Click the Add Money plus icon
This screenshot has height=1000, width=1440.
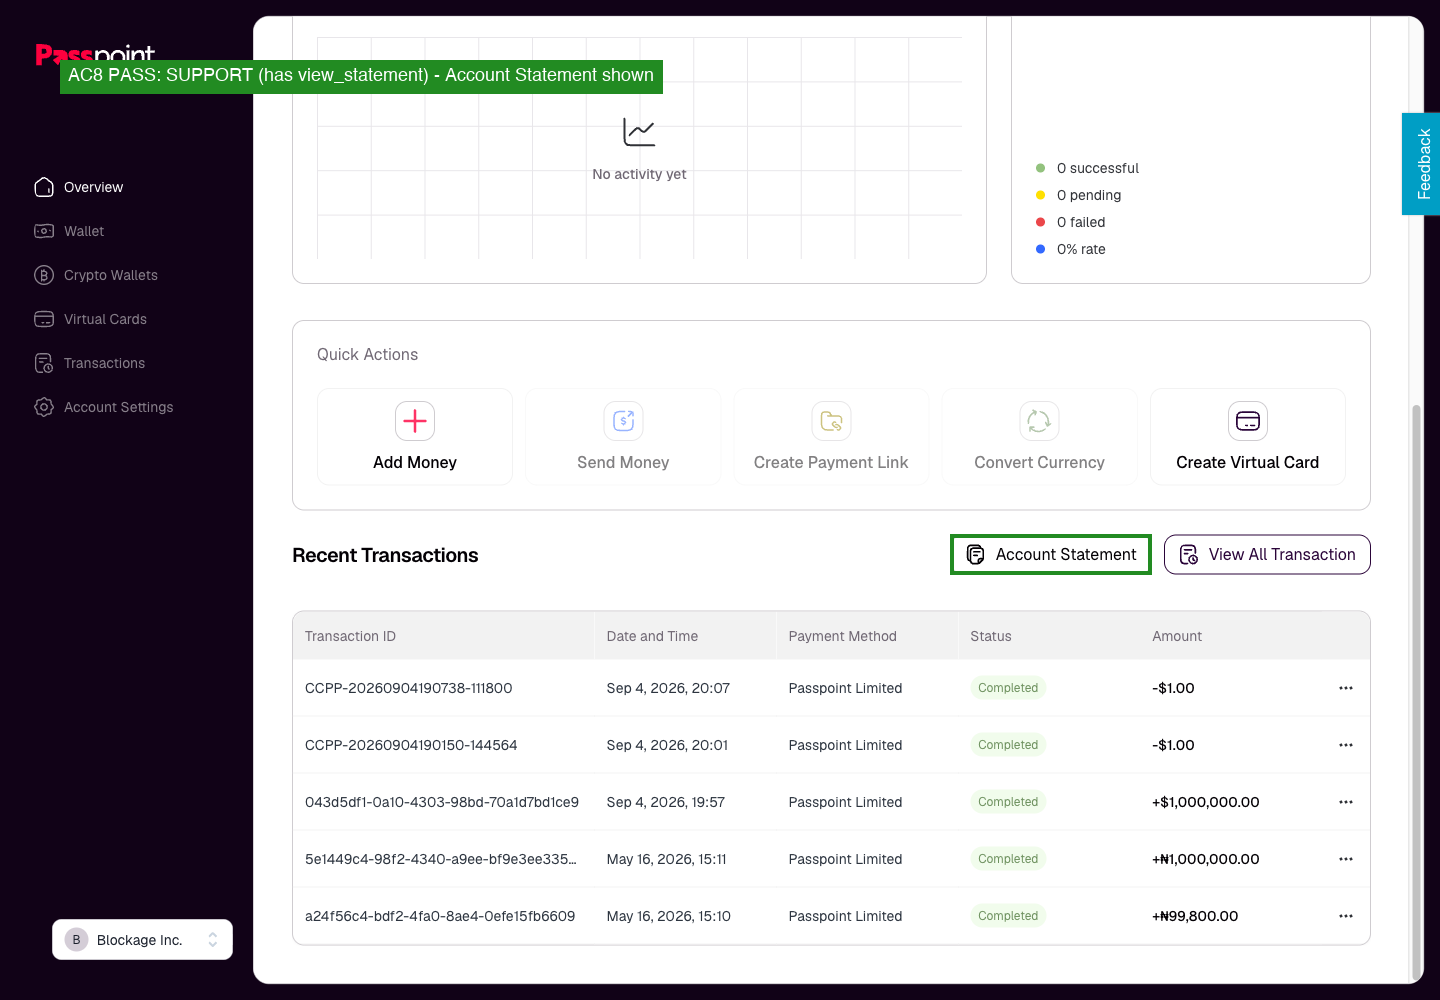(x=415, y=421)
